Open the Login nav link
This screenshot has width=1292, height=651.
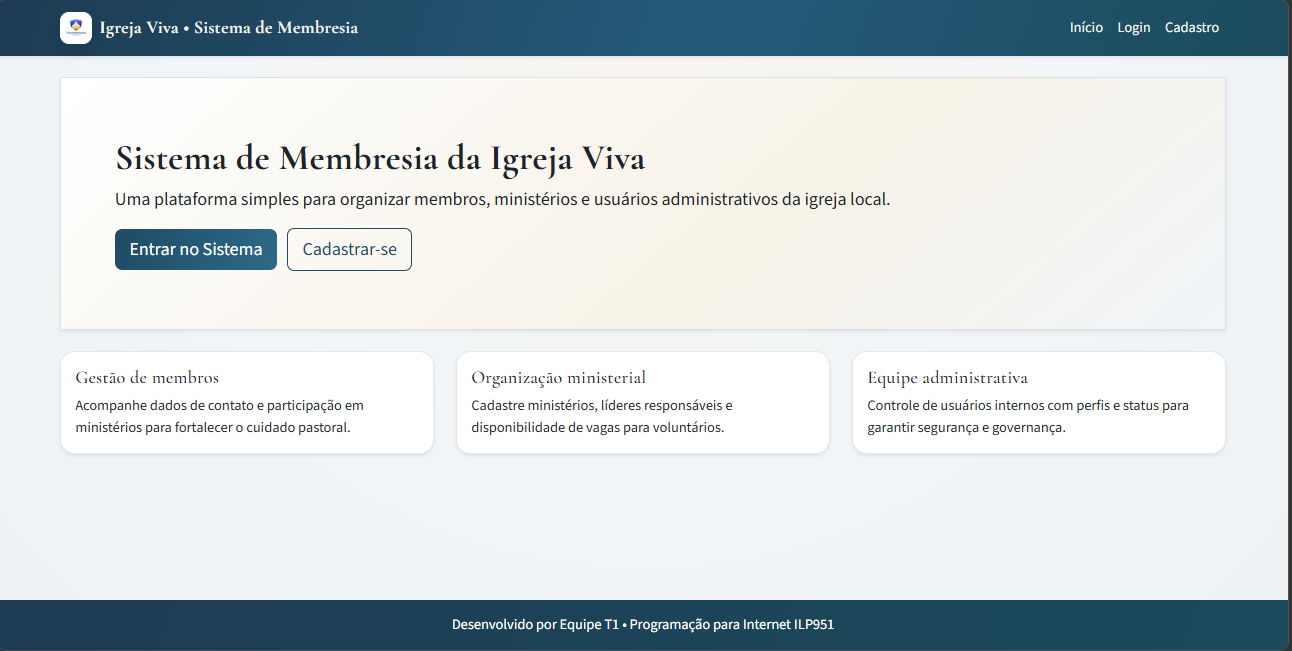click(x=1133, y=28)
